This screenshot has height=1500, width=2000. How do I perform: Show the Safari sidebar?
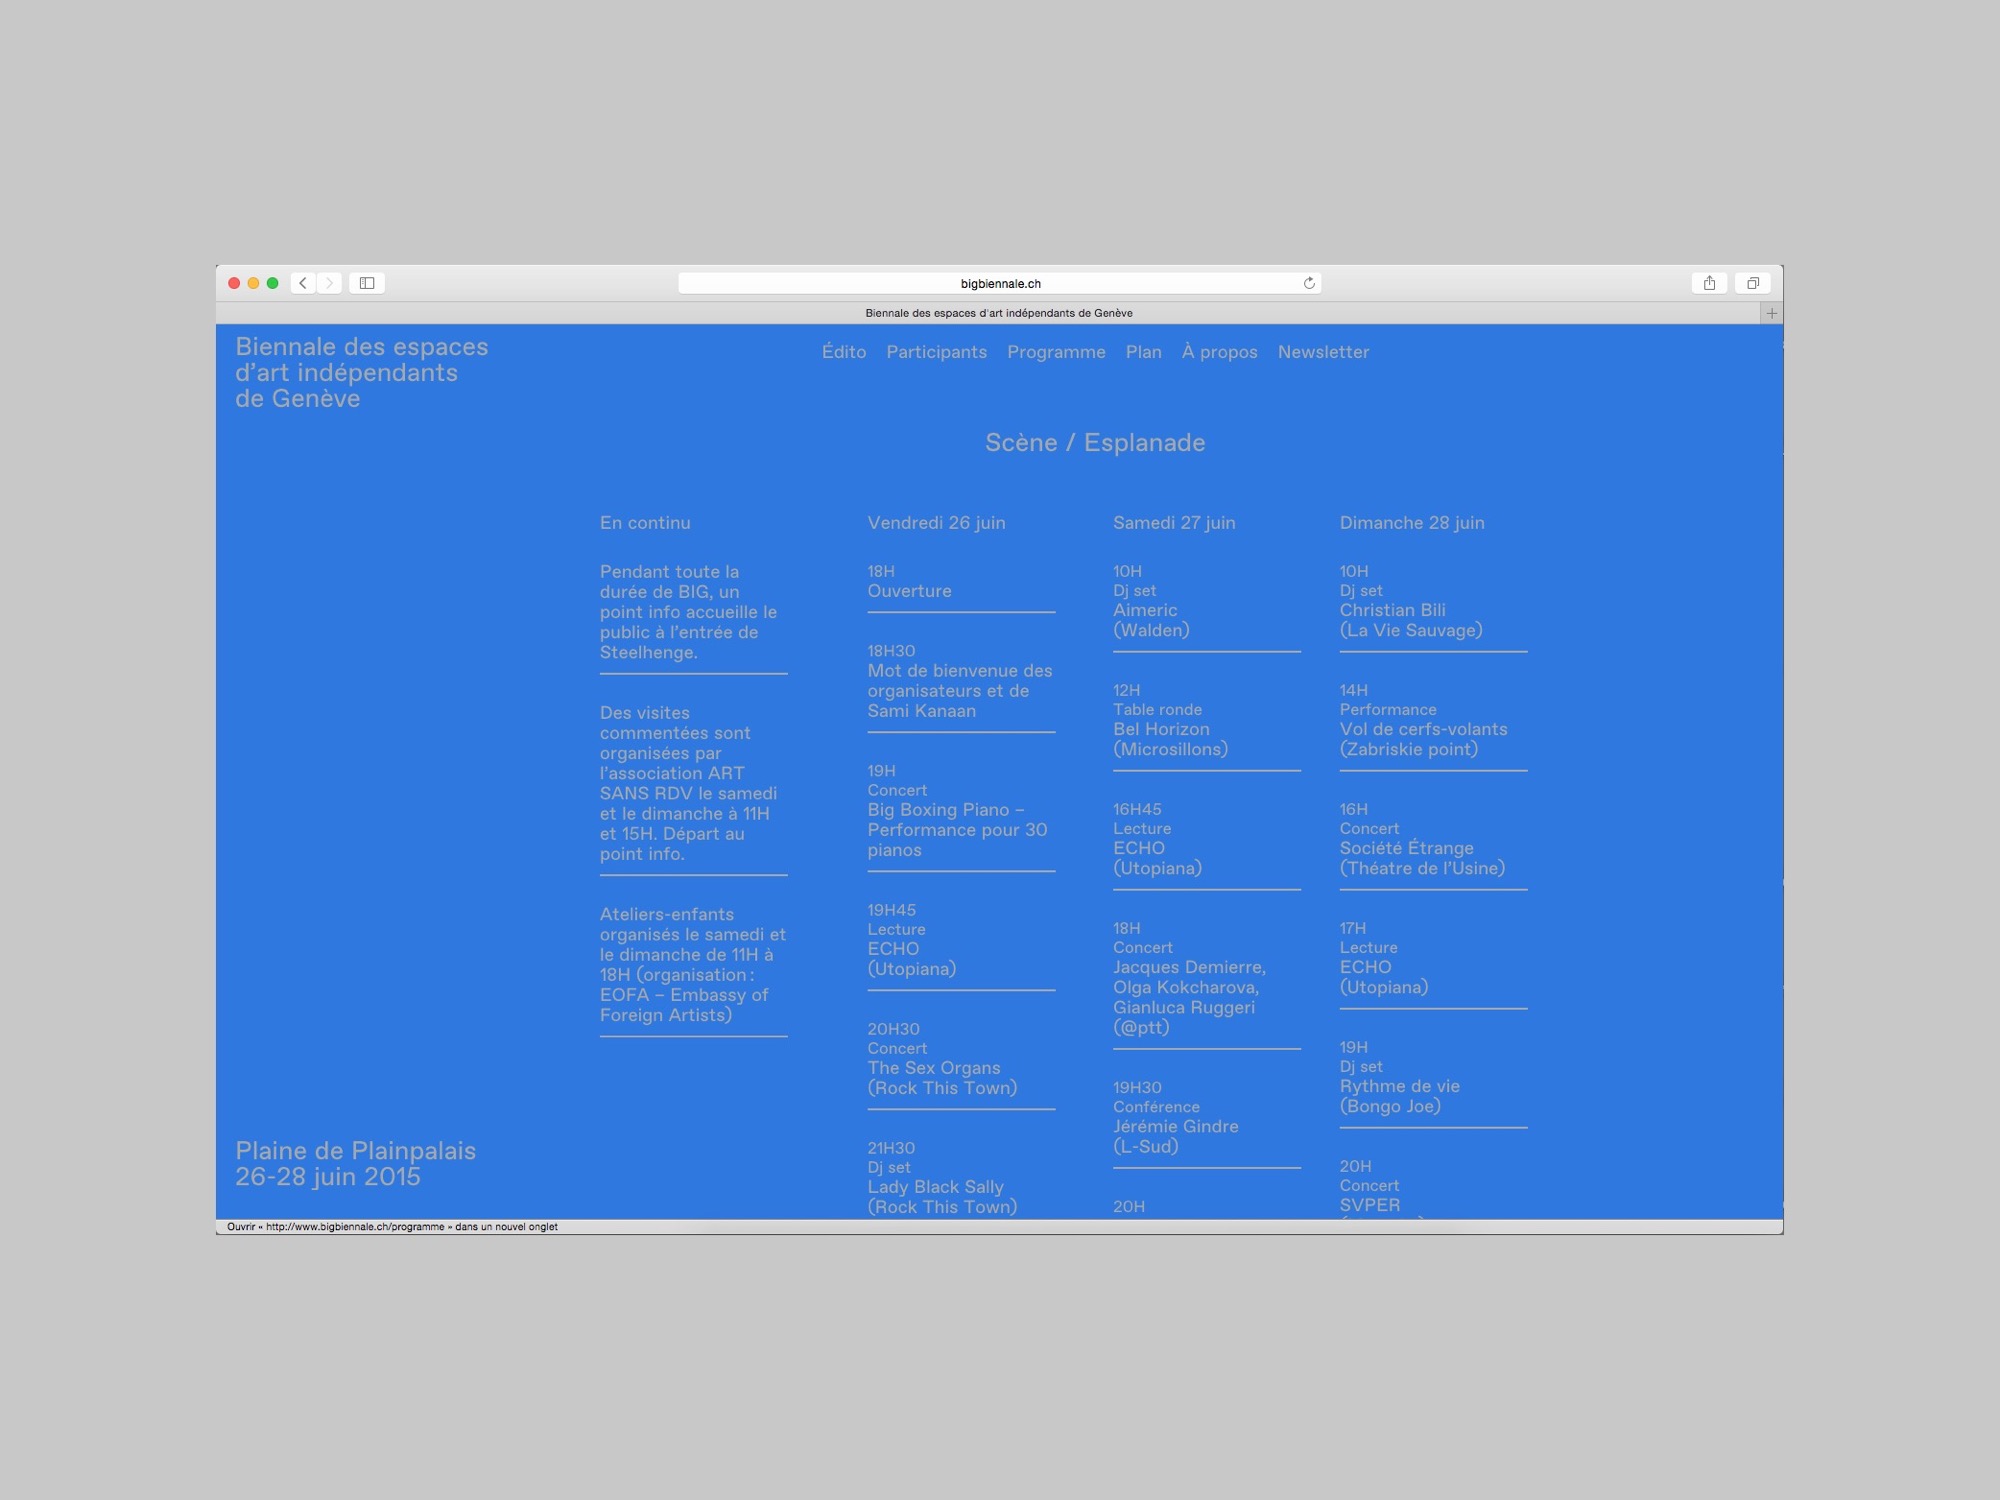tap(367, 283)
